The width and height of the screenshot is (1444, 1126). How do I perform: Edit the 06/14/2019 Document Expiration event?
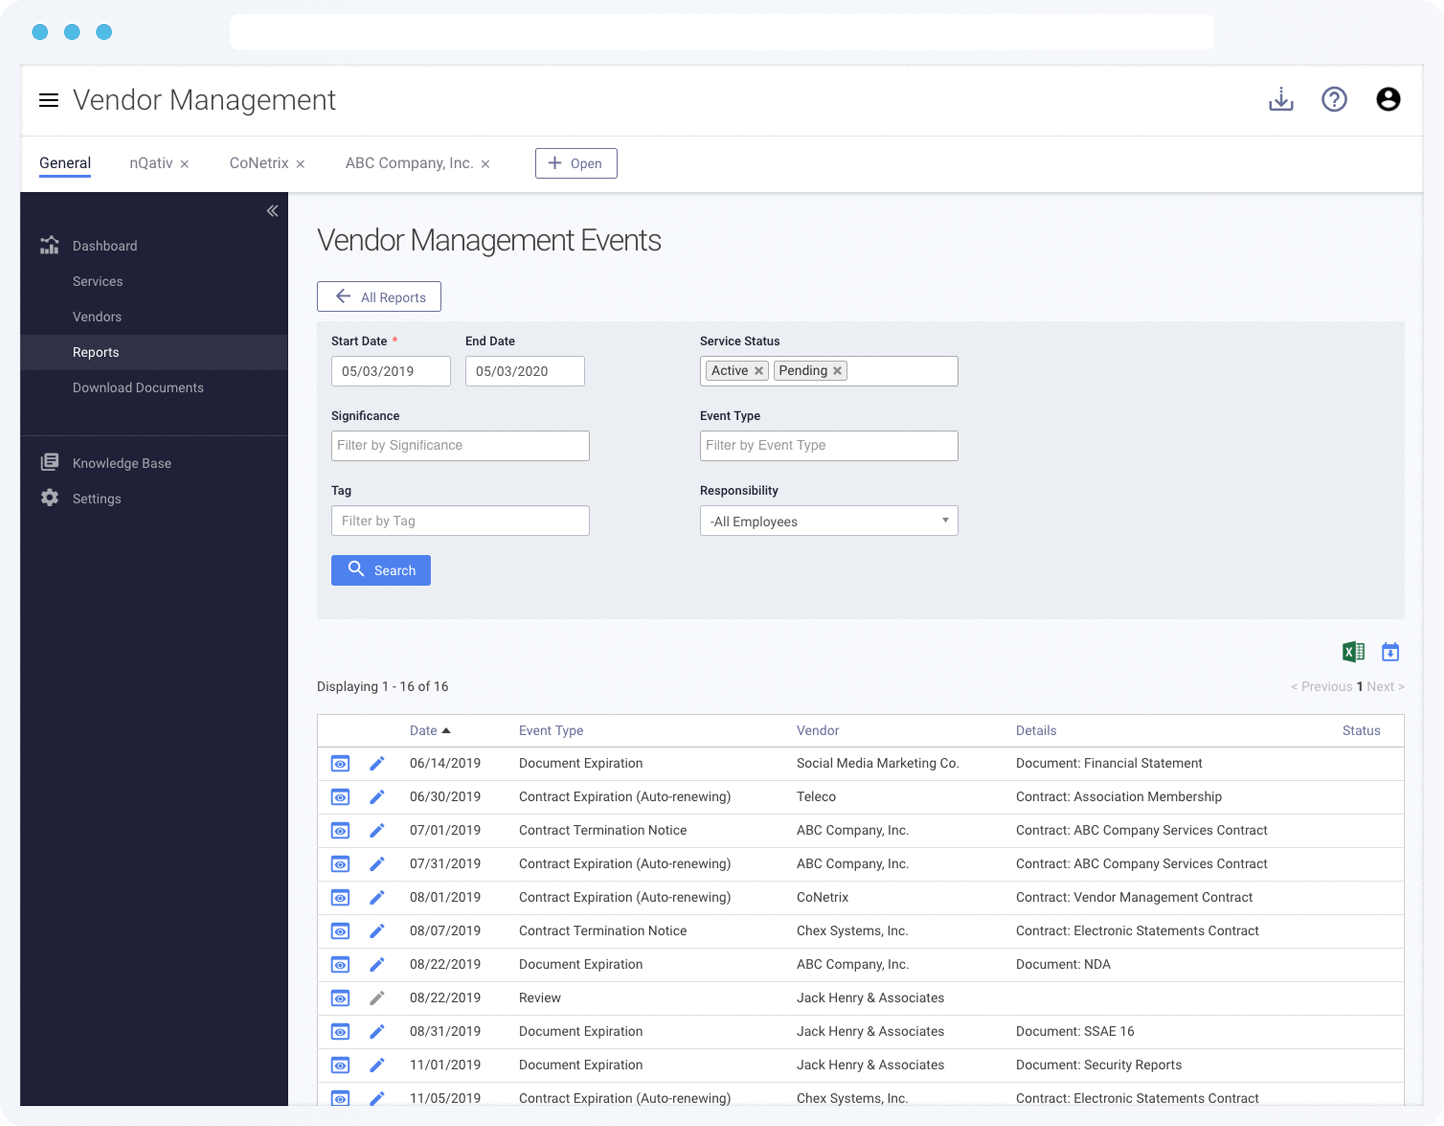click(377, 764)
